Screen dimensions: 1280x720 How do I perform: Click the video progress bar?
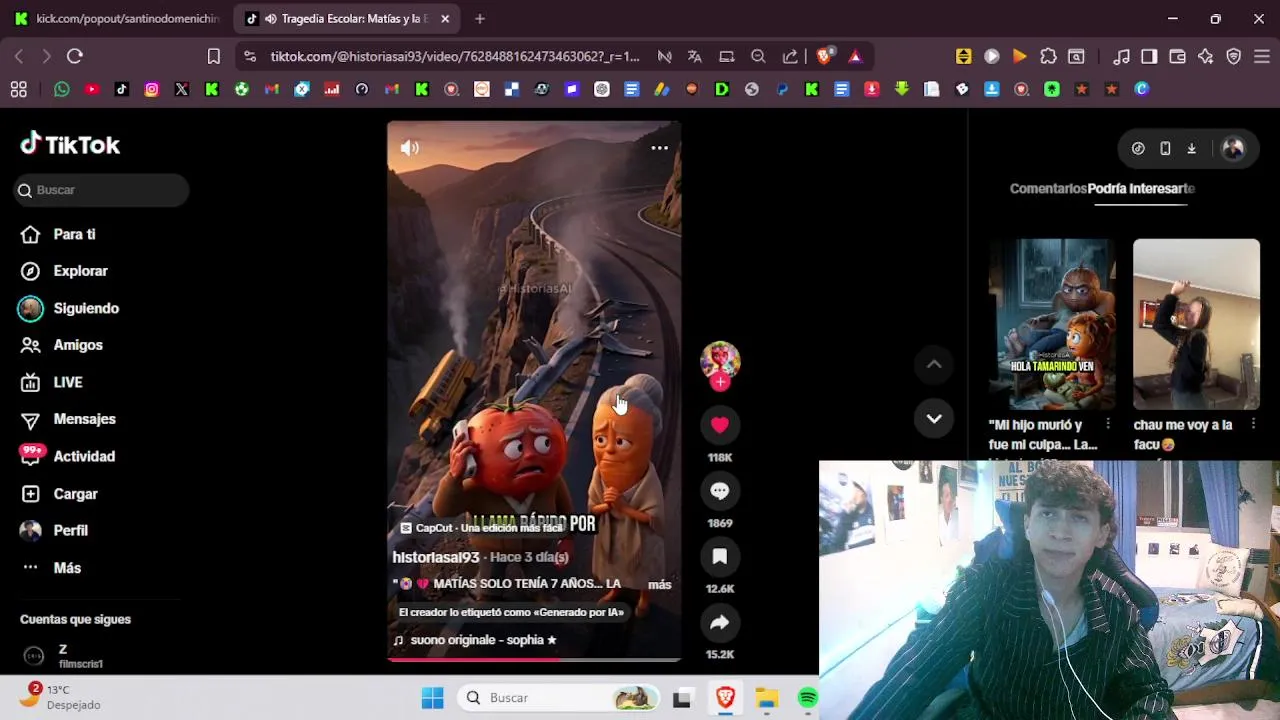click(x=534, y=659)
